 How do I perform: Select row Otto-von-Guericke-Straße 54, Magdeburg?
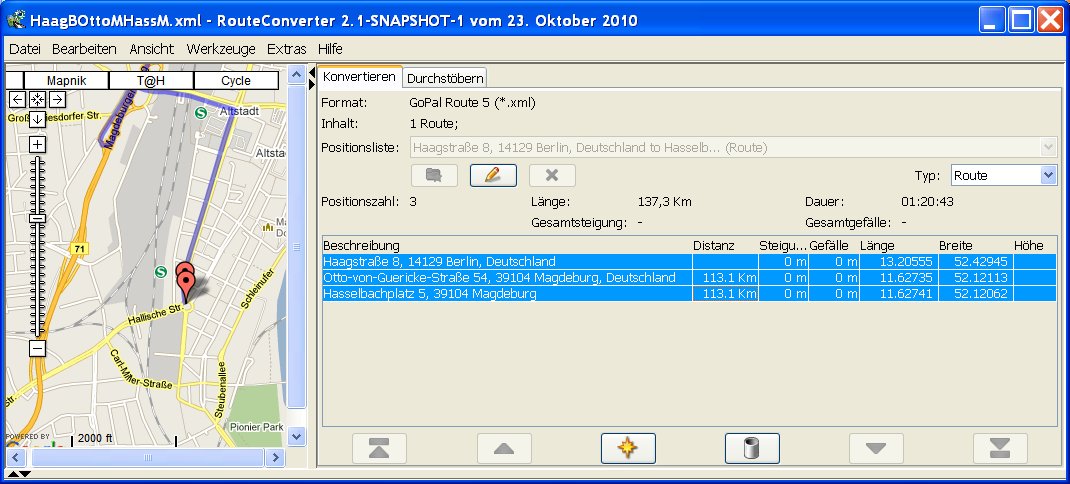click(x=689, y=278)
